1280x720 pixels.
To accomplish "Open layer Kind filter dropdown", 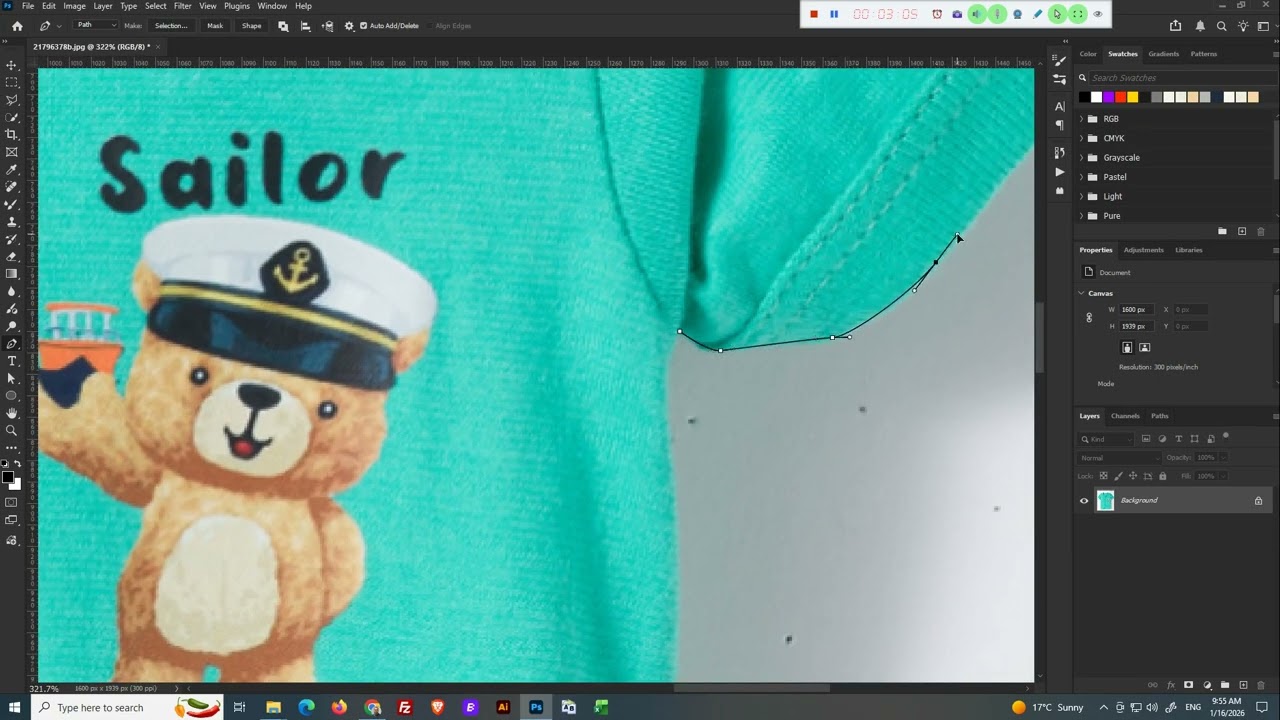I will point(1107,439).
